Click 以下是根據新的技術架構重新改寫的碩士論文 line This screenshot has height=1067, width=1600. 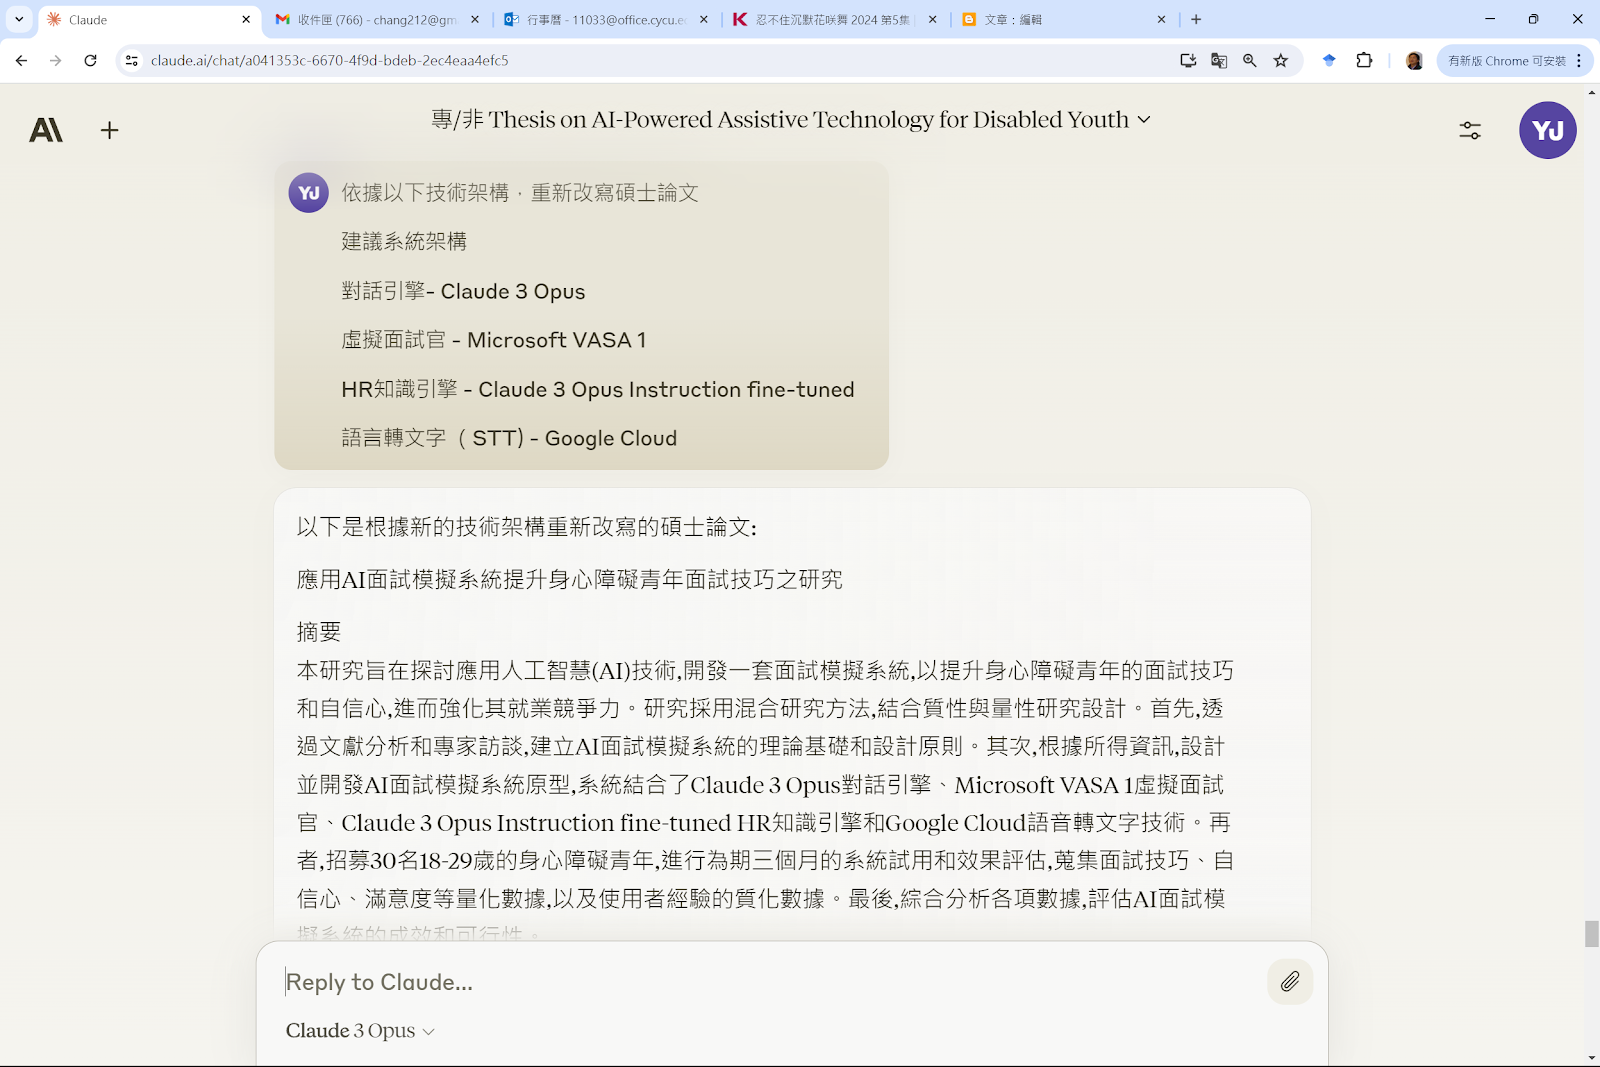[527, 527]
